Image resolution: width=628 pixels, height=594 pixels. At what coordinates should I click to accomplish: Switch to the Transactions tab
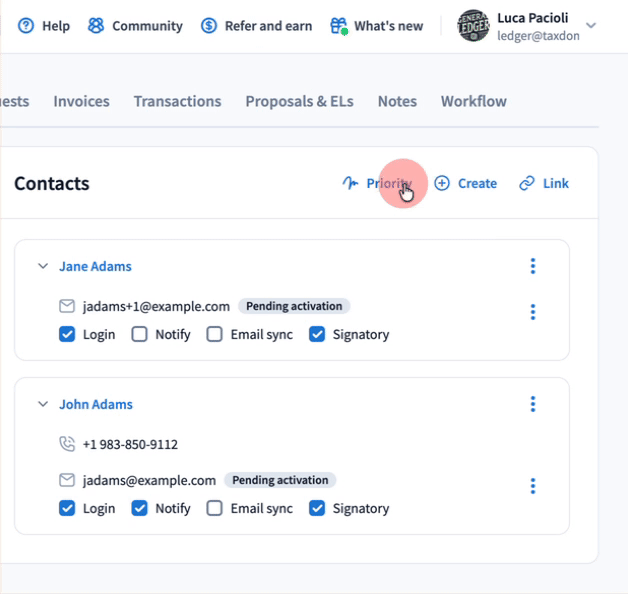click(177, 101)
